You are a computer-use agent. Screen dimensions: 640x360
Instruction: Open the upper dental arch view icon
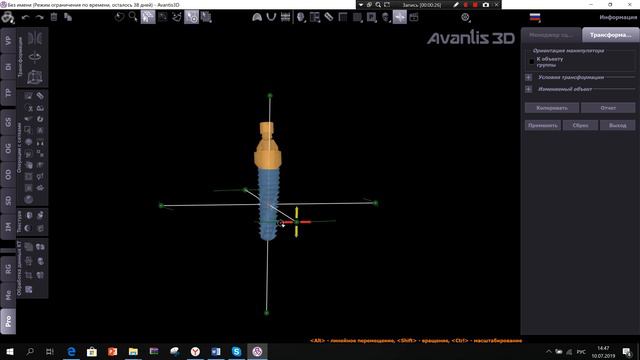[x=257, y=17]
